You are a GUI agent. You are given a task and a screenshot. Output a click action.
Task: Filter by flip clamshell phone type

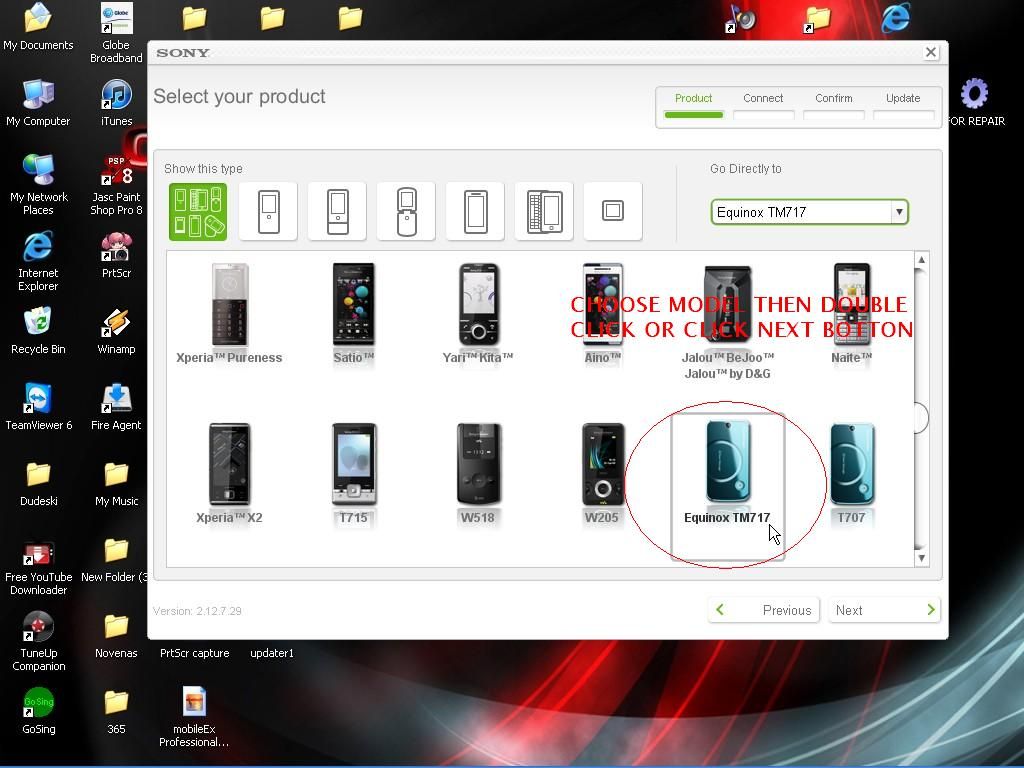pyautogui.click(x=406, y=211)
